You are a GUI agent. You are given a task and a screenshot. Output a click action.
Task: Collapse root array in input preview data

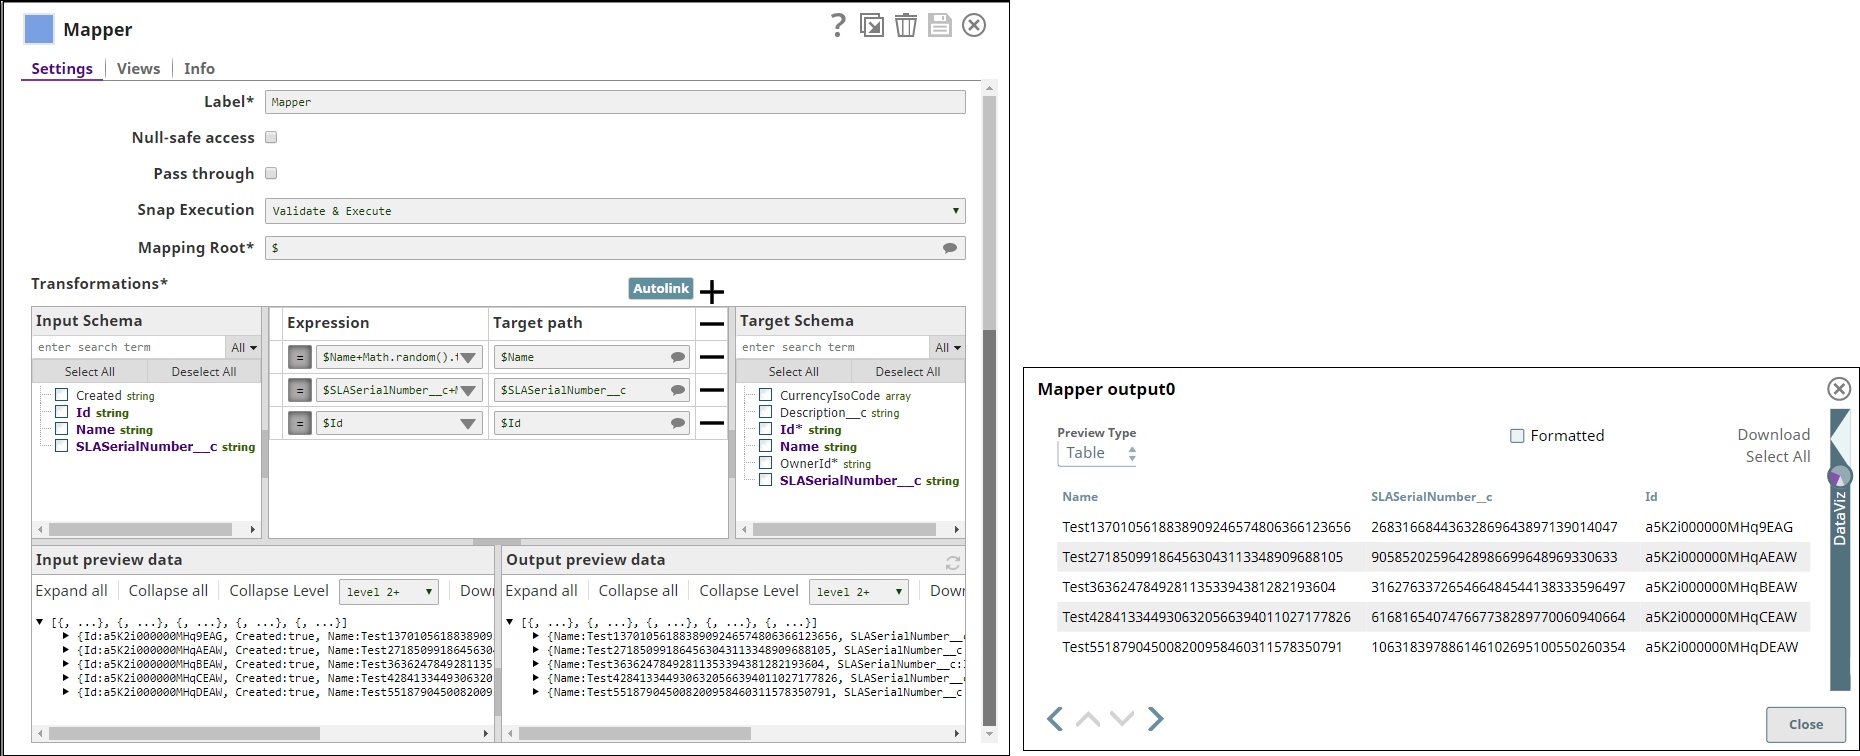[40, 622]
